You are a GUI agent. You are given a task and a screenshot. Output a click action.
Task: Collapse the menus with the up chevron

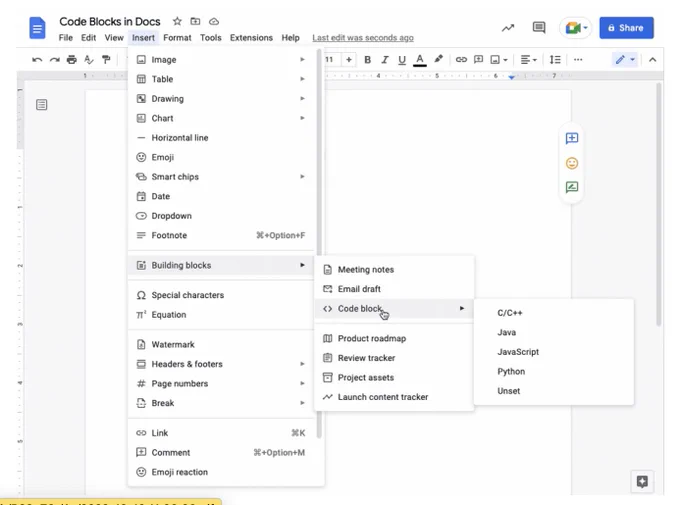point(652,60)
